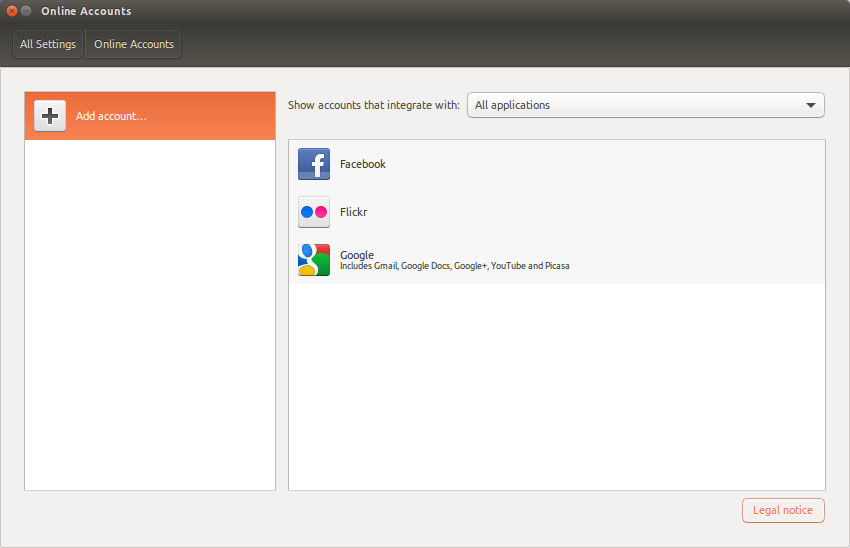Viewport: 850px width, 548px height.
Task: Click the plus icon for adding account
Action: pos(50,115)
